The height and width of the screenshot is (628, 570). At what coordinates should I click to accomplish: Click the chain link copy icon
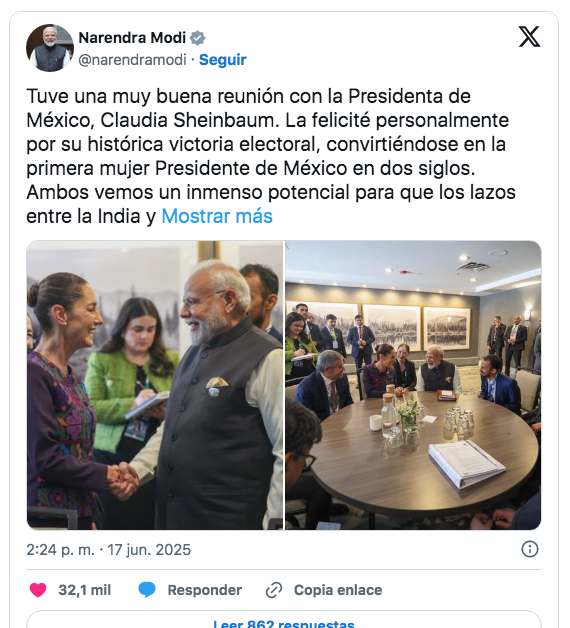tap(274, 590)
